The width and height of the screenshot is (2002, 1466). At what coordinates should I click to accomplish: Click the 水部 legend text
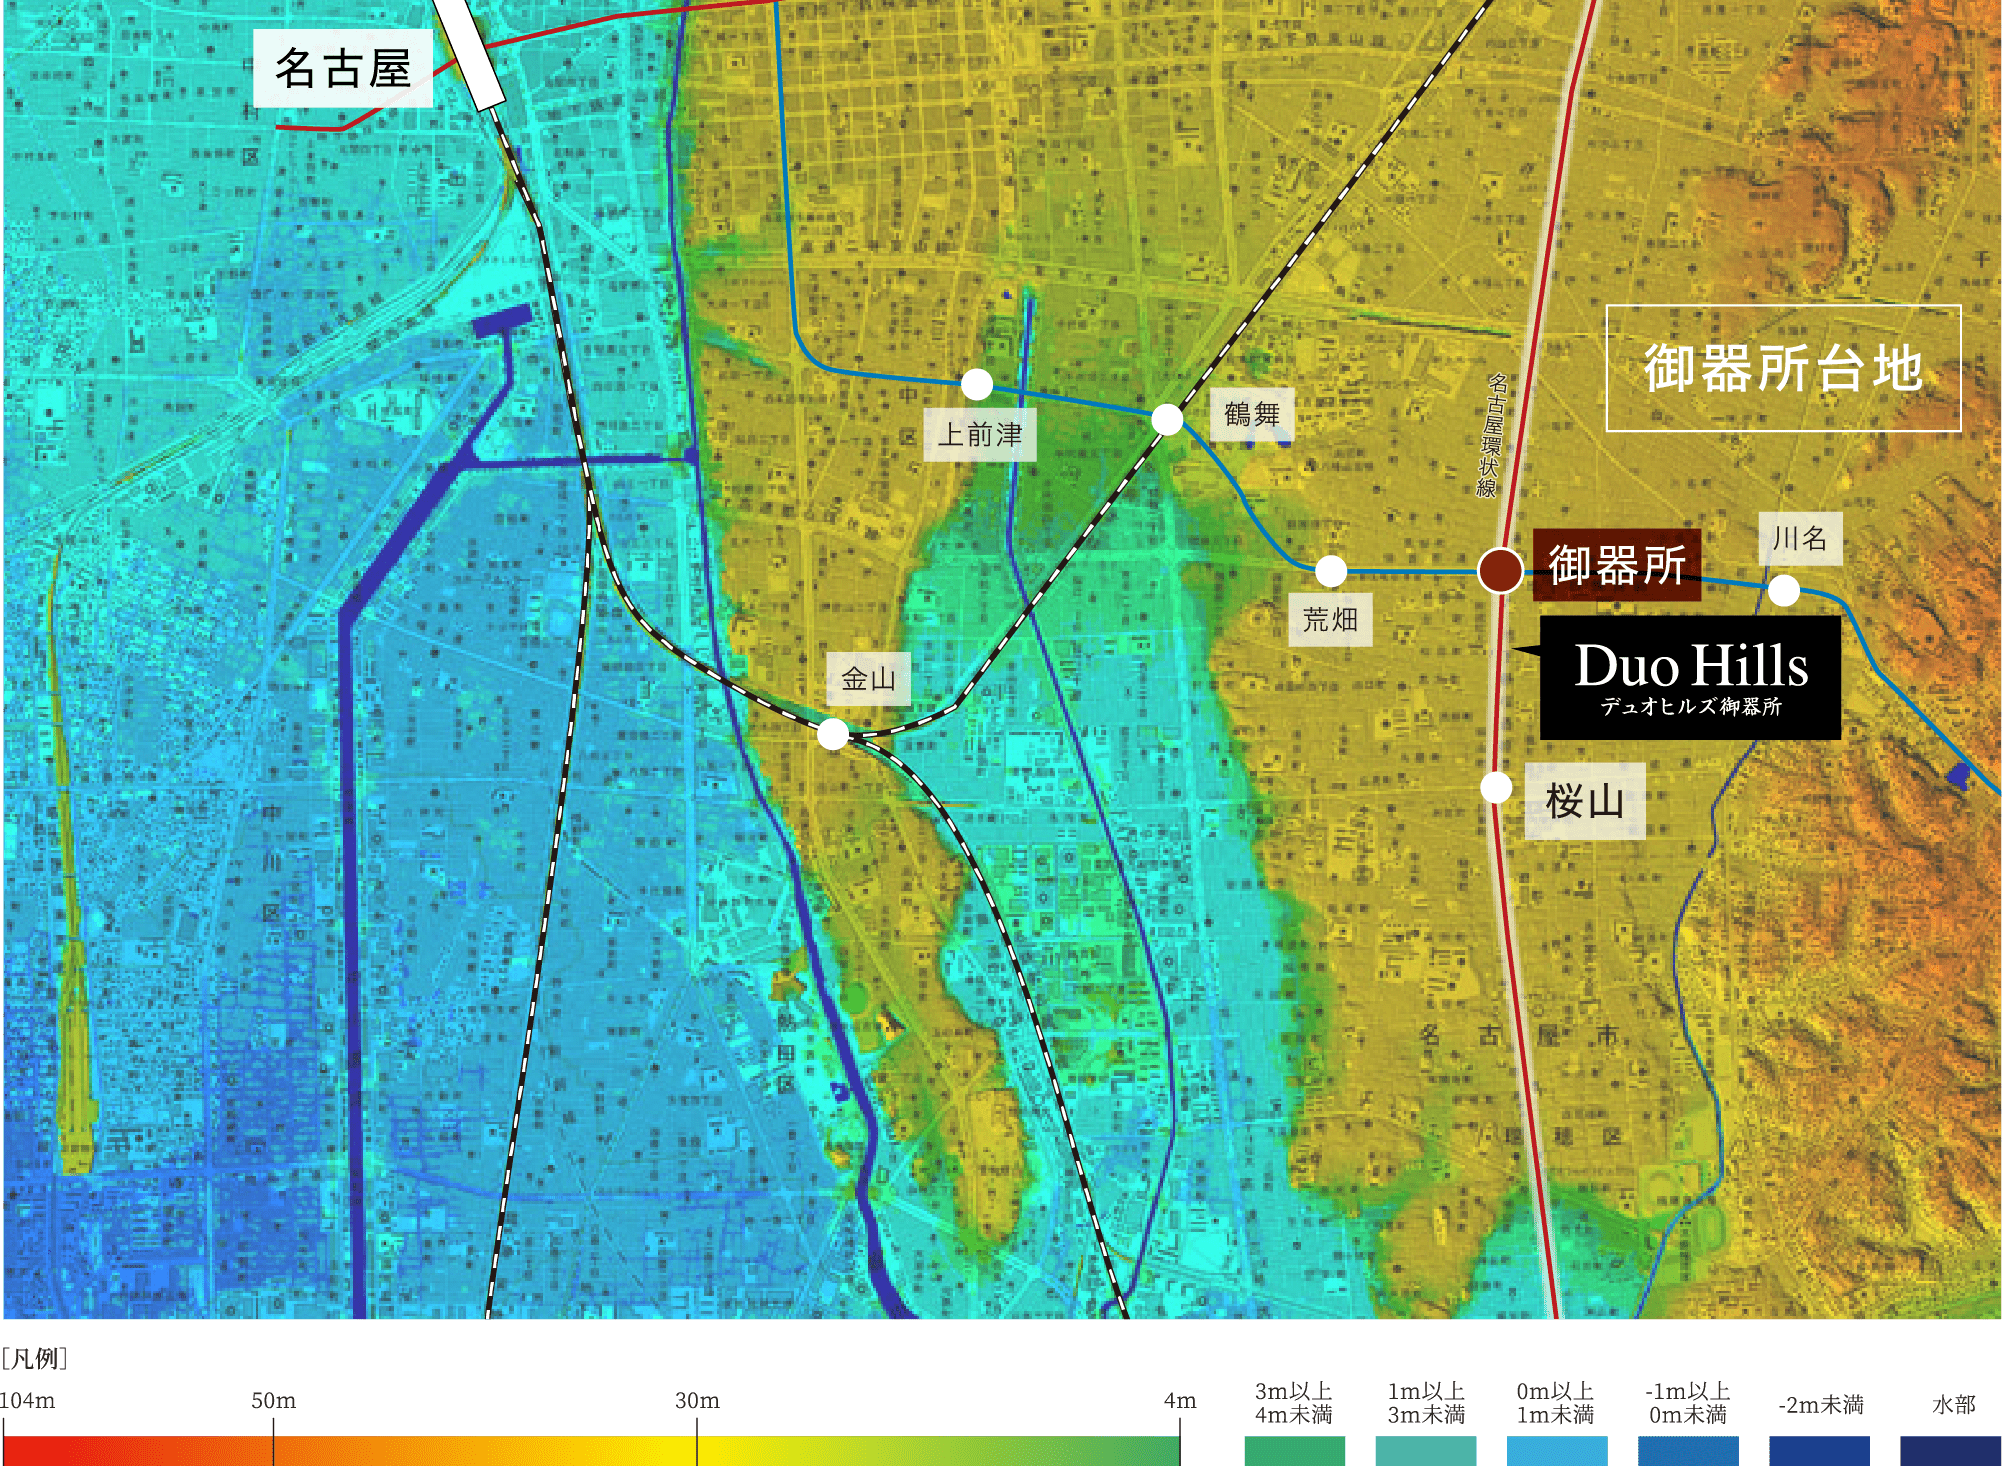(x=1953, y=1405)
